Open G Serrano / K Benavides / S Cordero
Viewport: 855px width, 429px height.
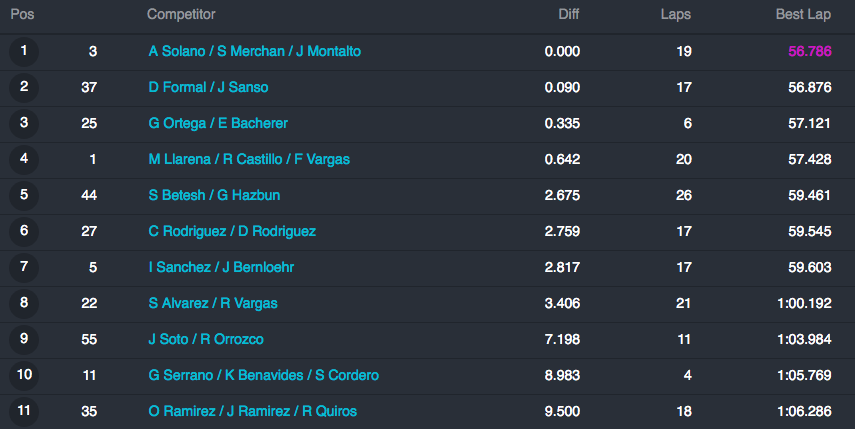click(264, 375)
